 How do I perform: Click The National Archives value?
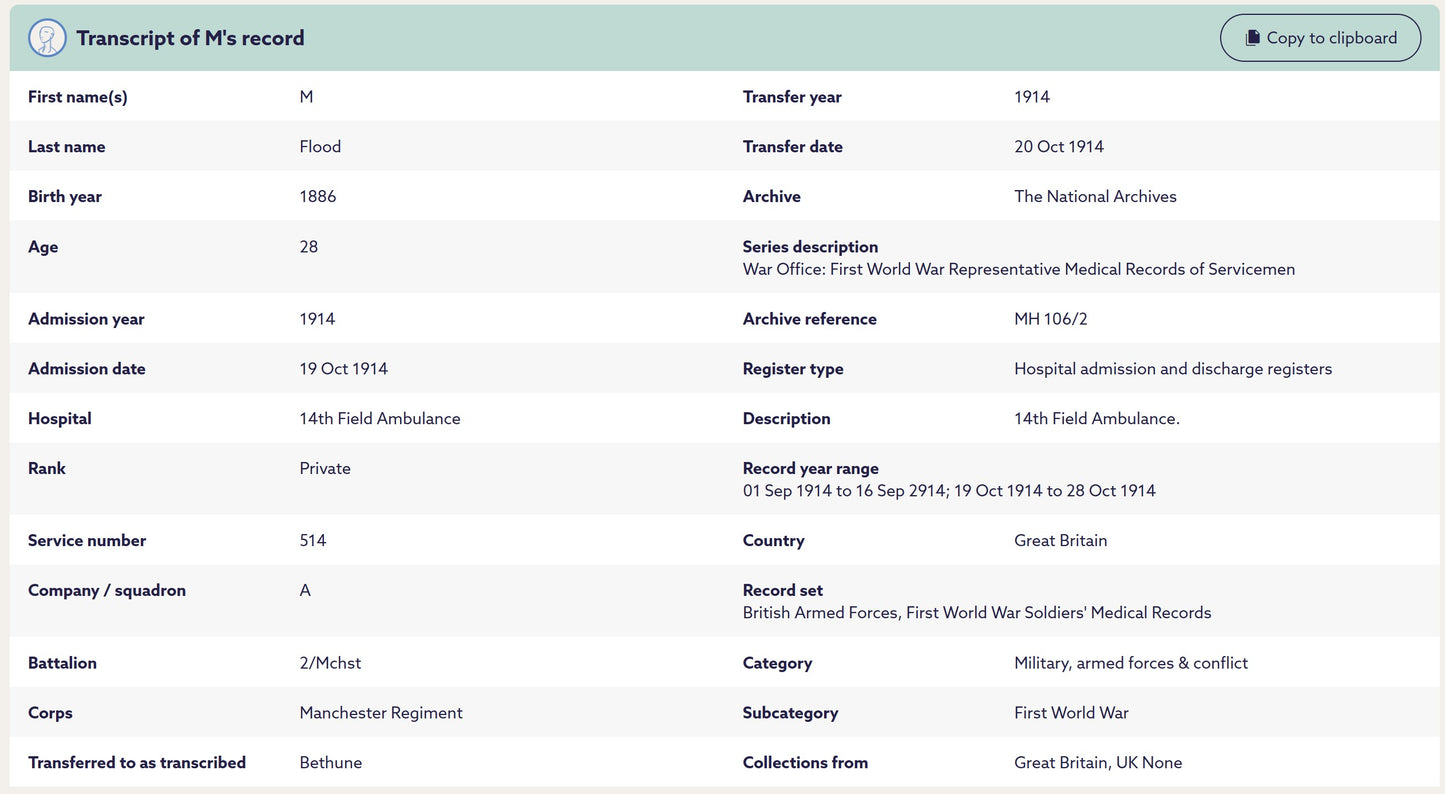point(1095,197)
